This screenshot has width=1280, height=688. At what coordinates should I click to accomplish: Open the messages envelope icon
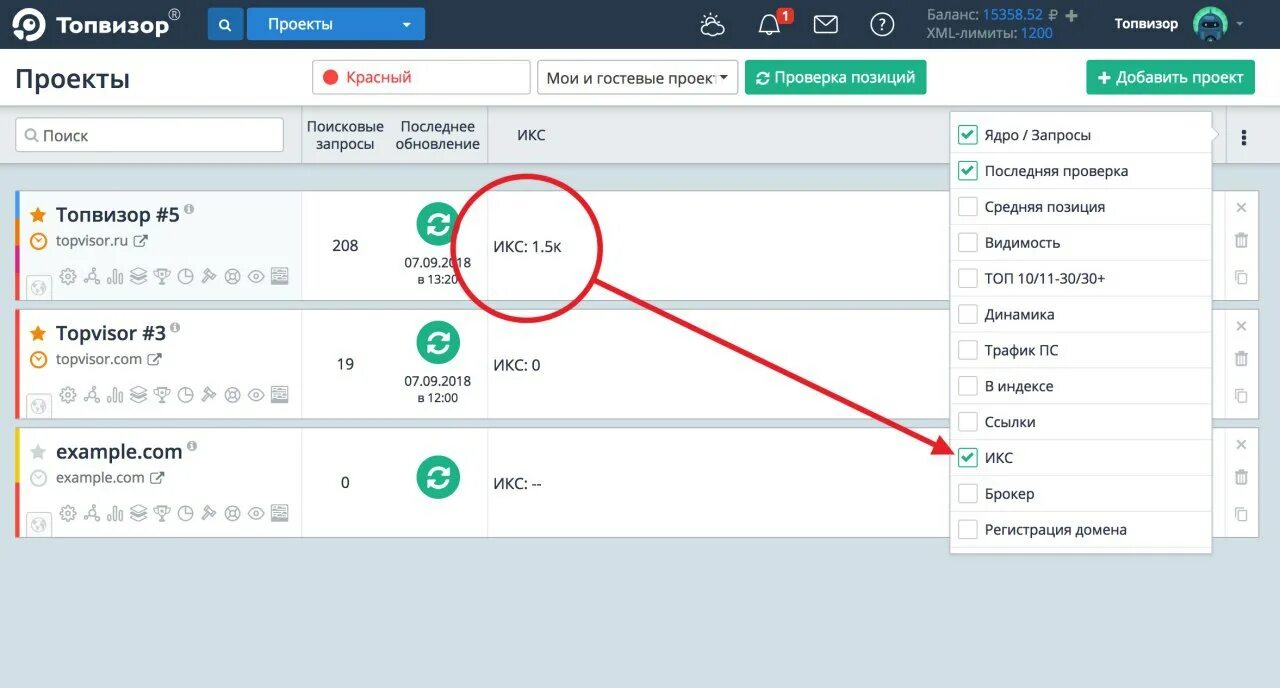point(825,25)
